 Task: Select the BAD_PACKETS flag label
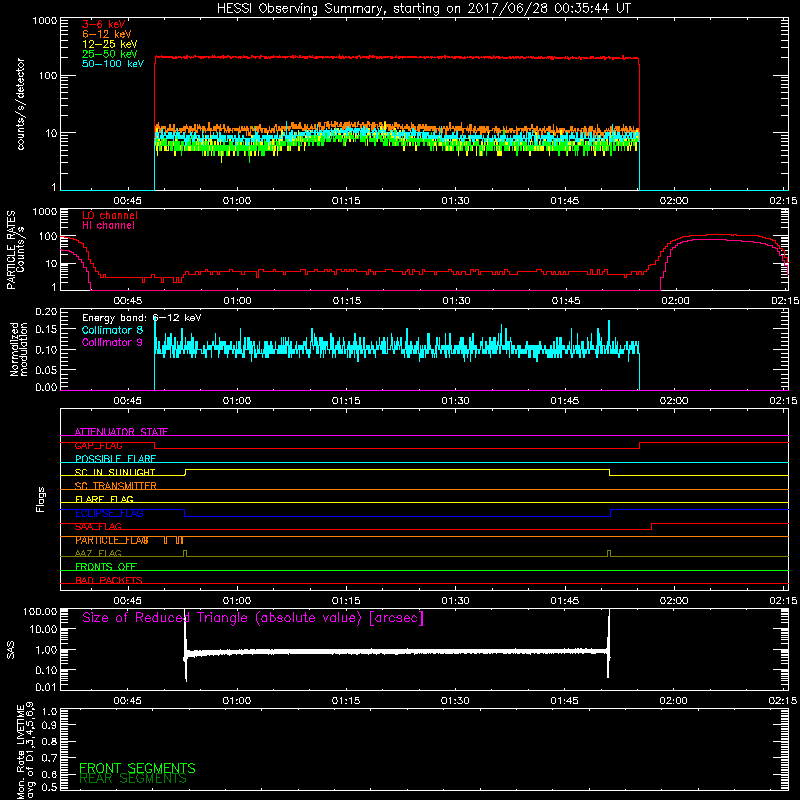[x=109, y=581]
